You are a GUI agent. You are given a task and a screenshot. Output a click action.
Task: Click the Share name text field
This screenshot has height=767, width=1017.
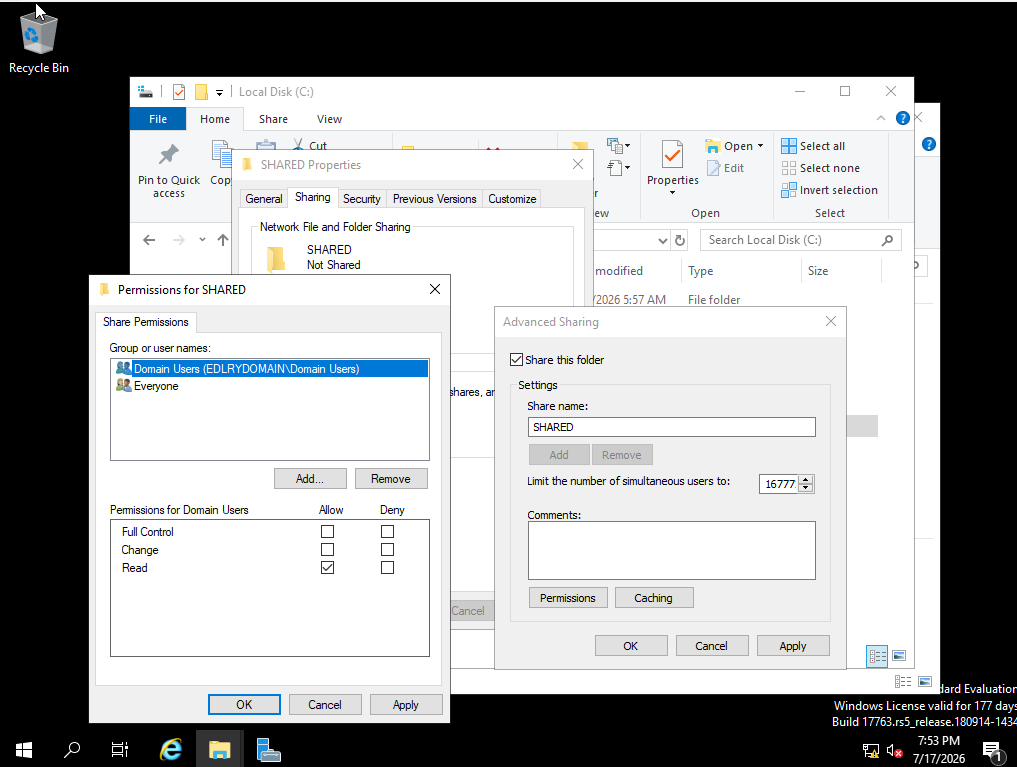tap(671, 427)
